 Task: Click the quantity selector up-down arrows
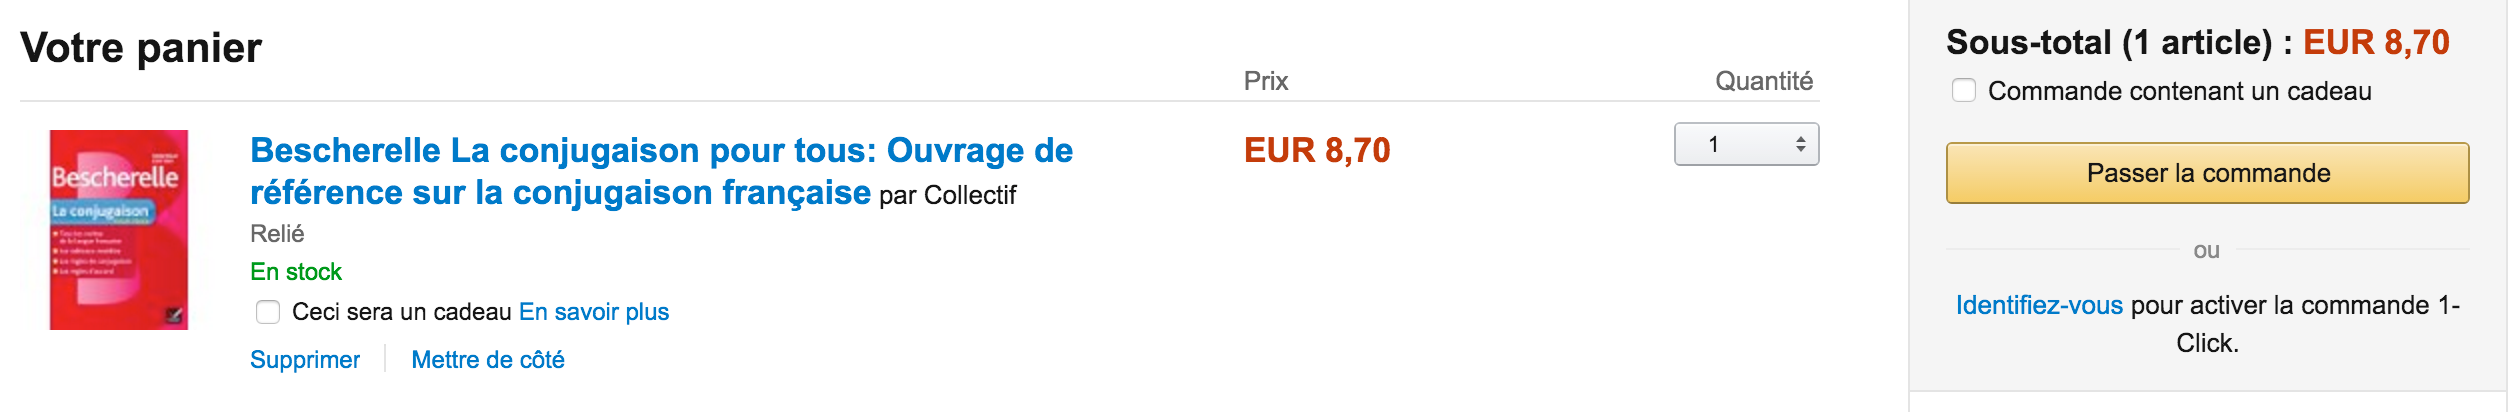[1800, 145]
